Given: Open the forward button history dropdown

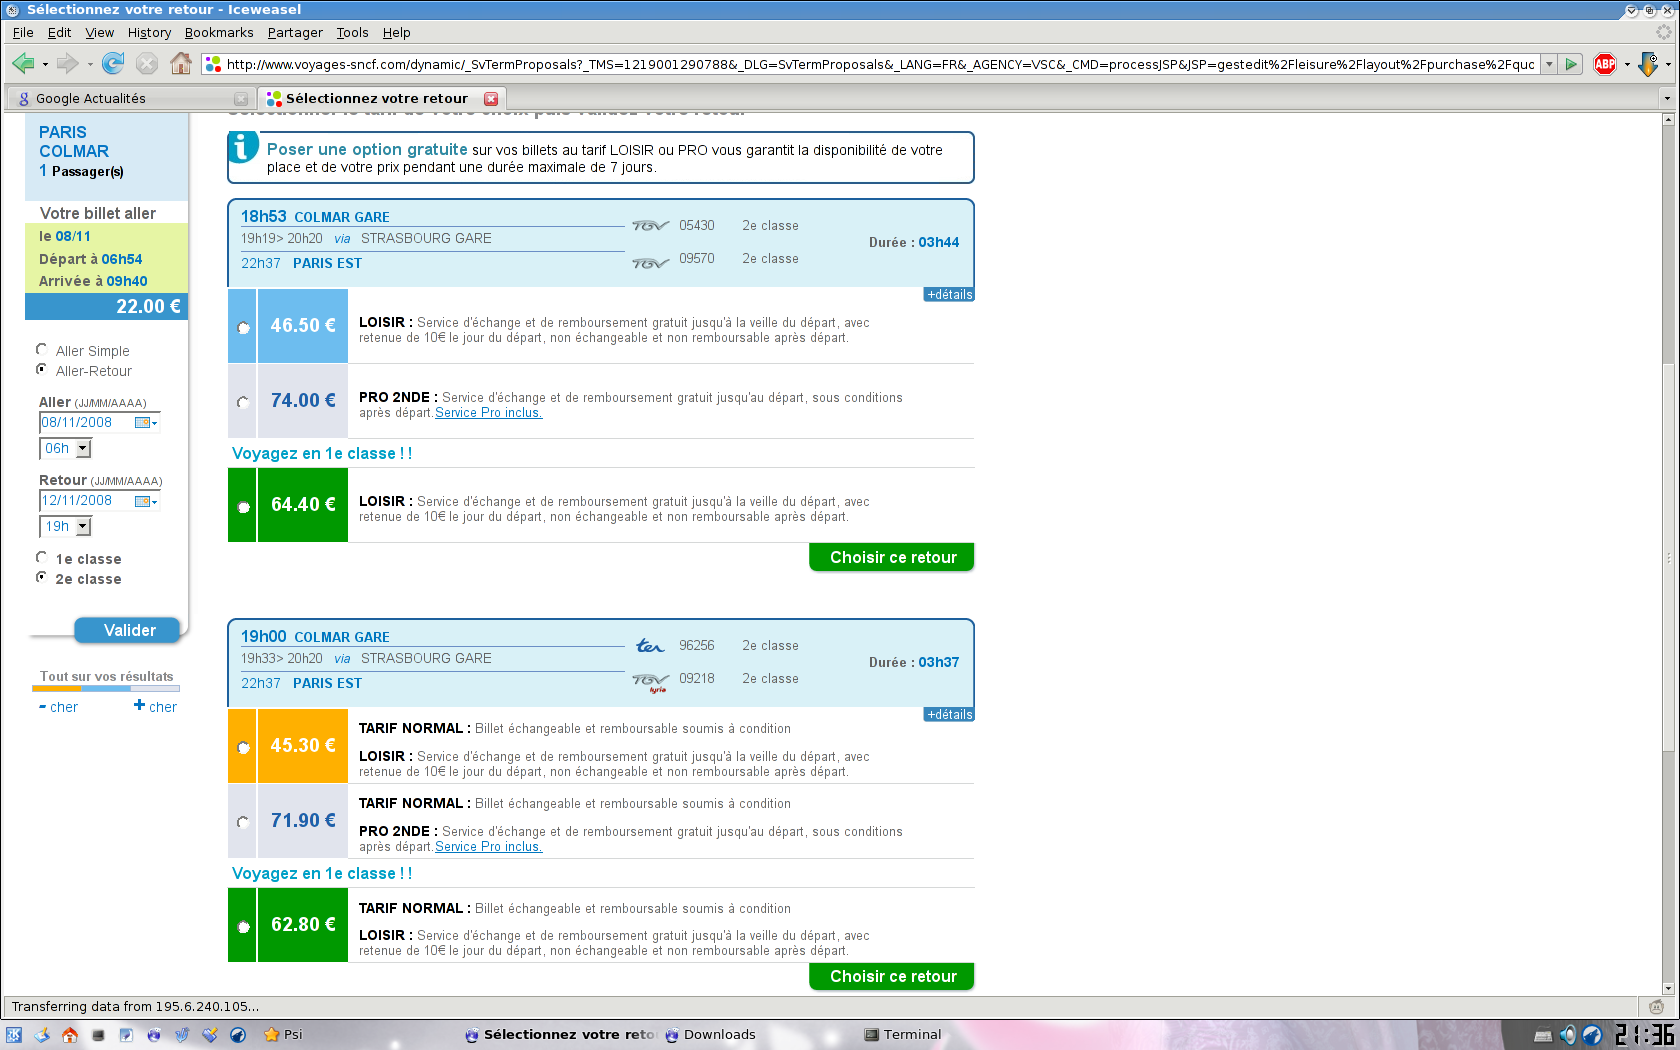Looking at the screenshot, I should point(90,65).
